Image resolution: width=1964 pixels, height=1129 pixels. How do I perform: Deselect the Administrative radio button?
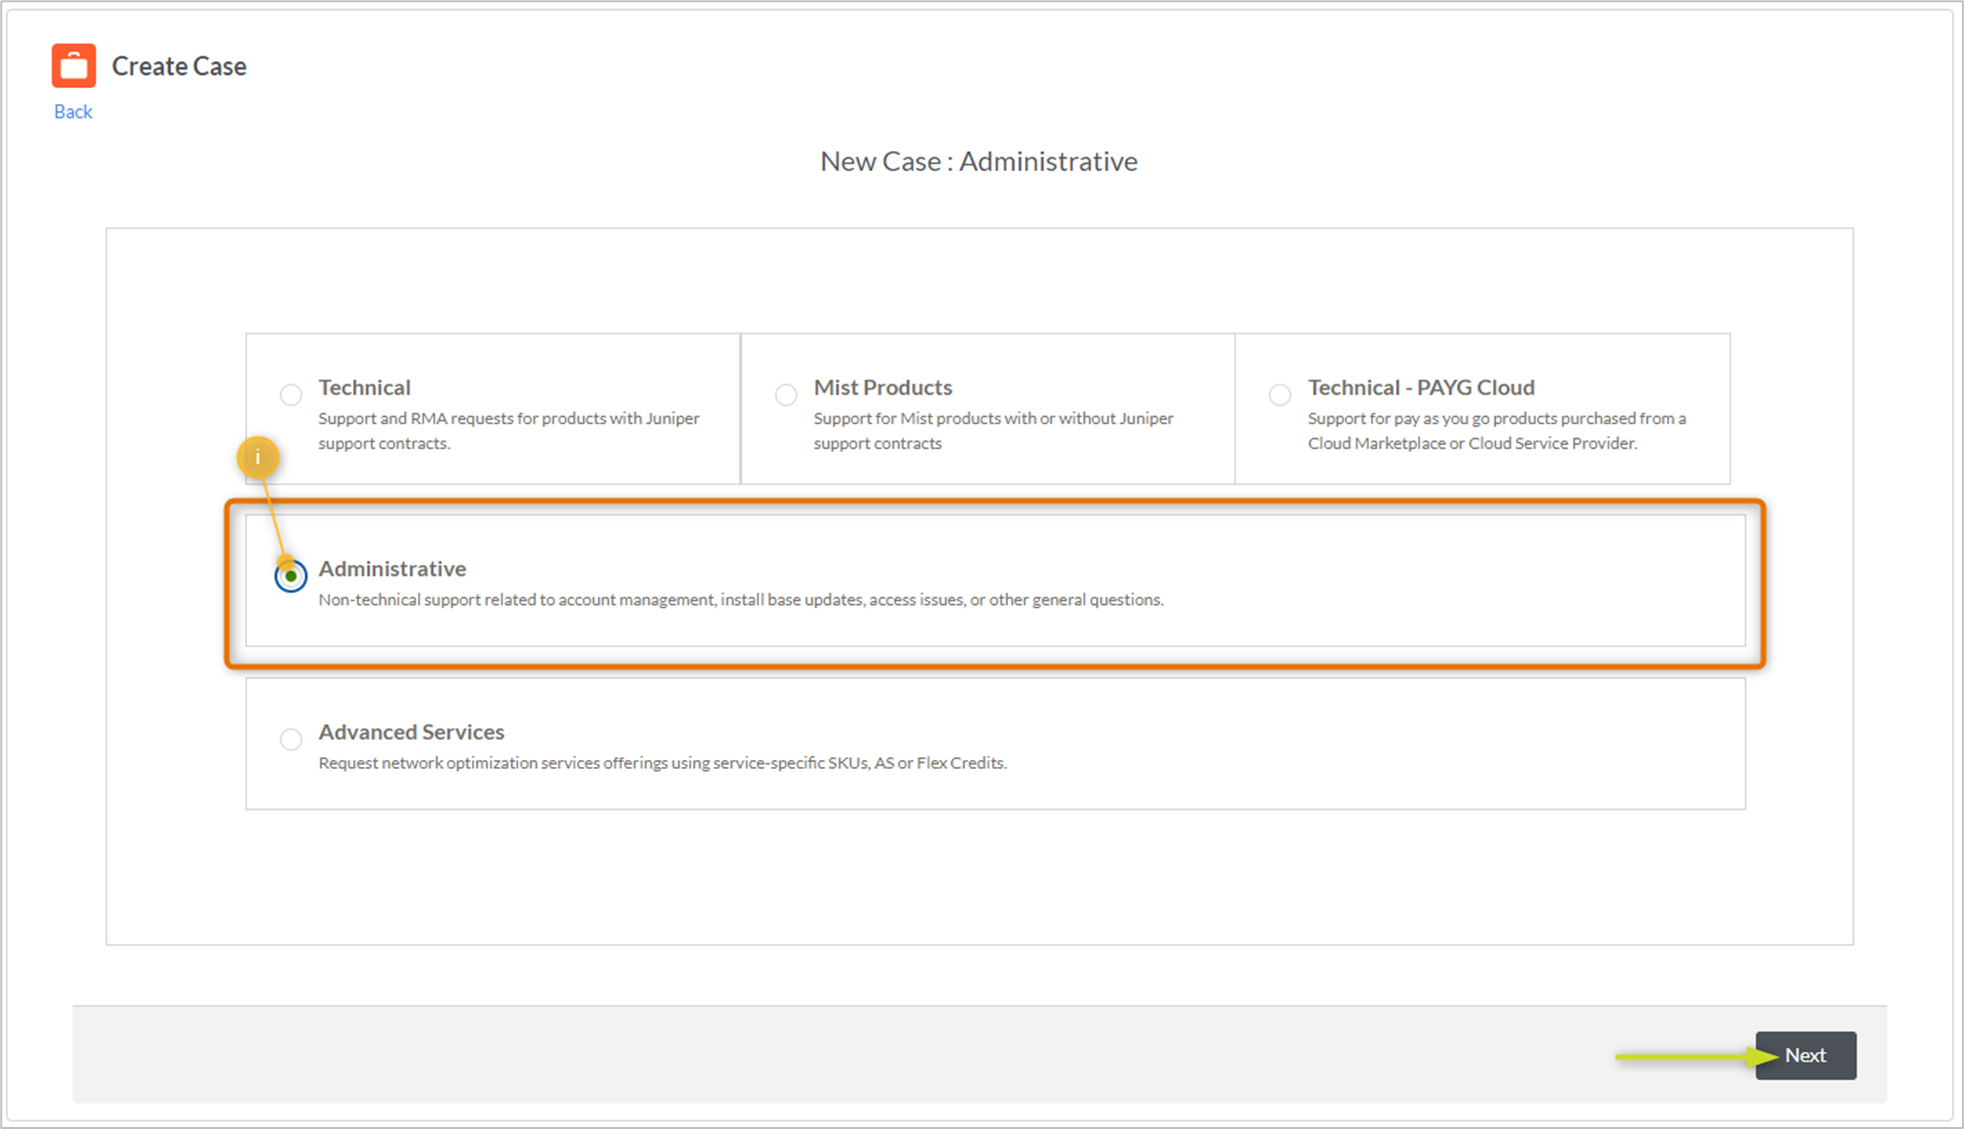tap(290, 575)
